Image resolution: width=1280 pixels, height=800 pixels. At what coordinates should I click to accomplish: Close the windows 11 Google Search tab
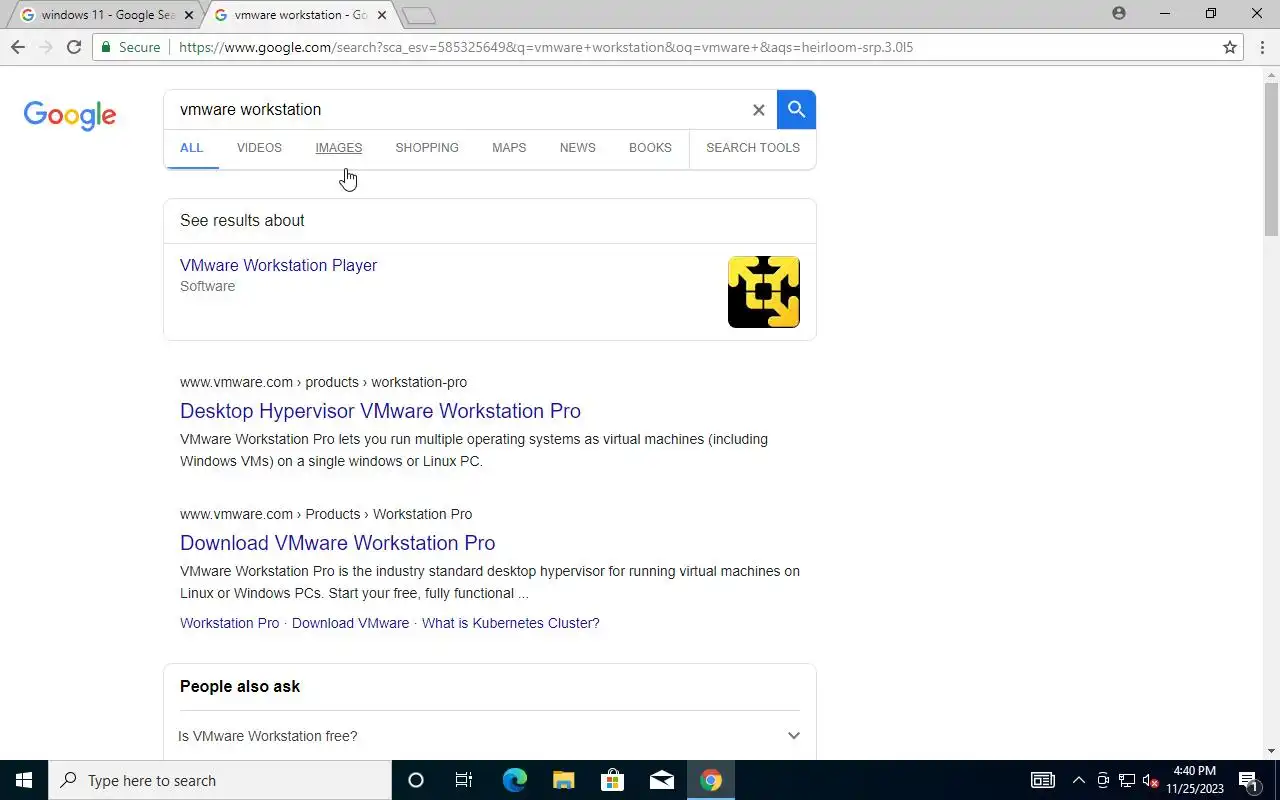pyautogui.click(x=189, y=15)
